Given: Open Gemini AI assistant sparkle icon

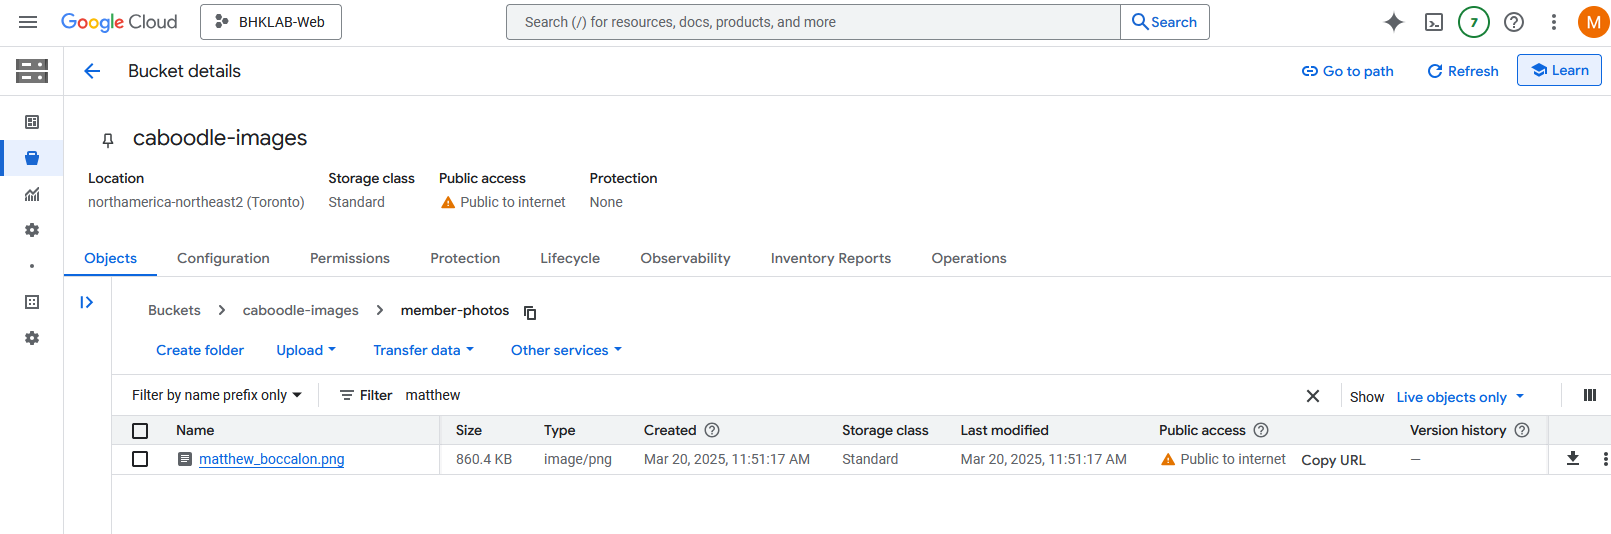Looking at the screenshot, I should [x=1393, y=22].
